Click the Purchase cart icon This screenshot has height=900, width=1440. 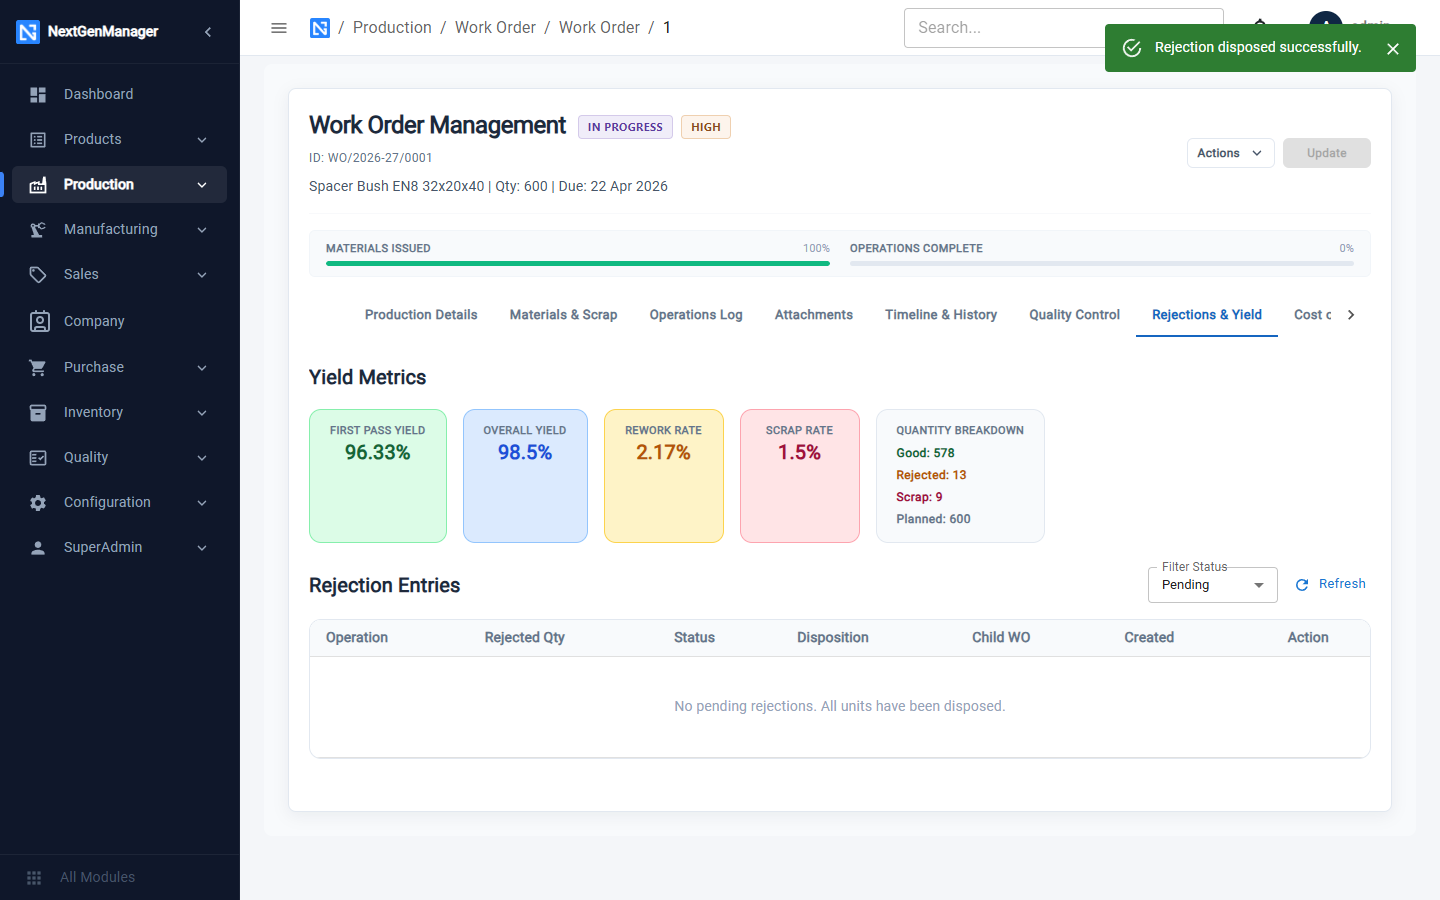[x=38, y=367]
